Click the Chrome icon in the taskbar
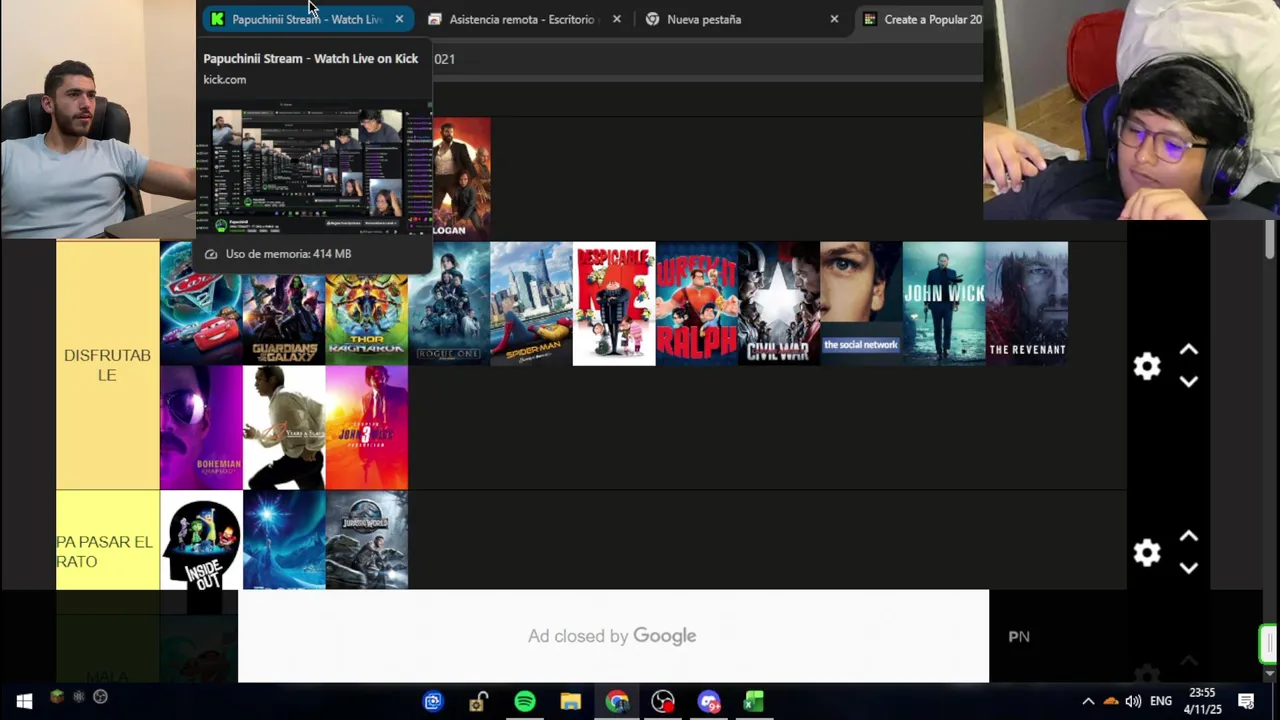The image size is (1280, 720). click(617, 702)
